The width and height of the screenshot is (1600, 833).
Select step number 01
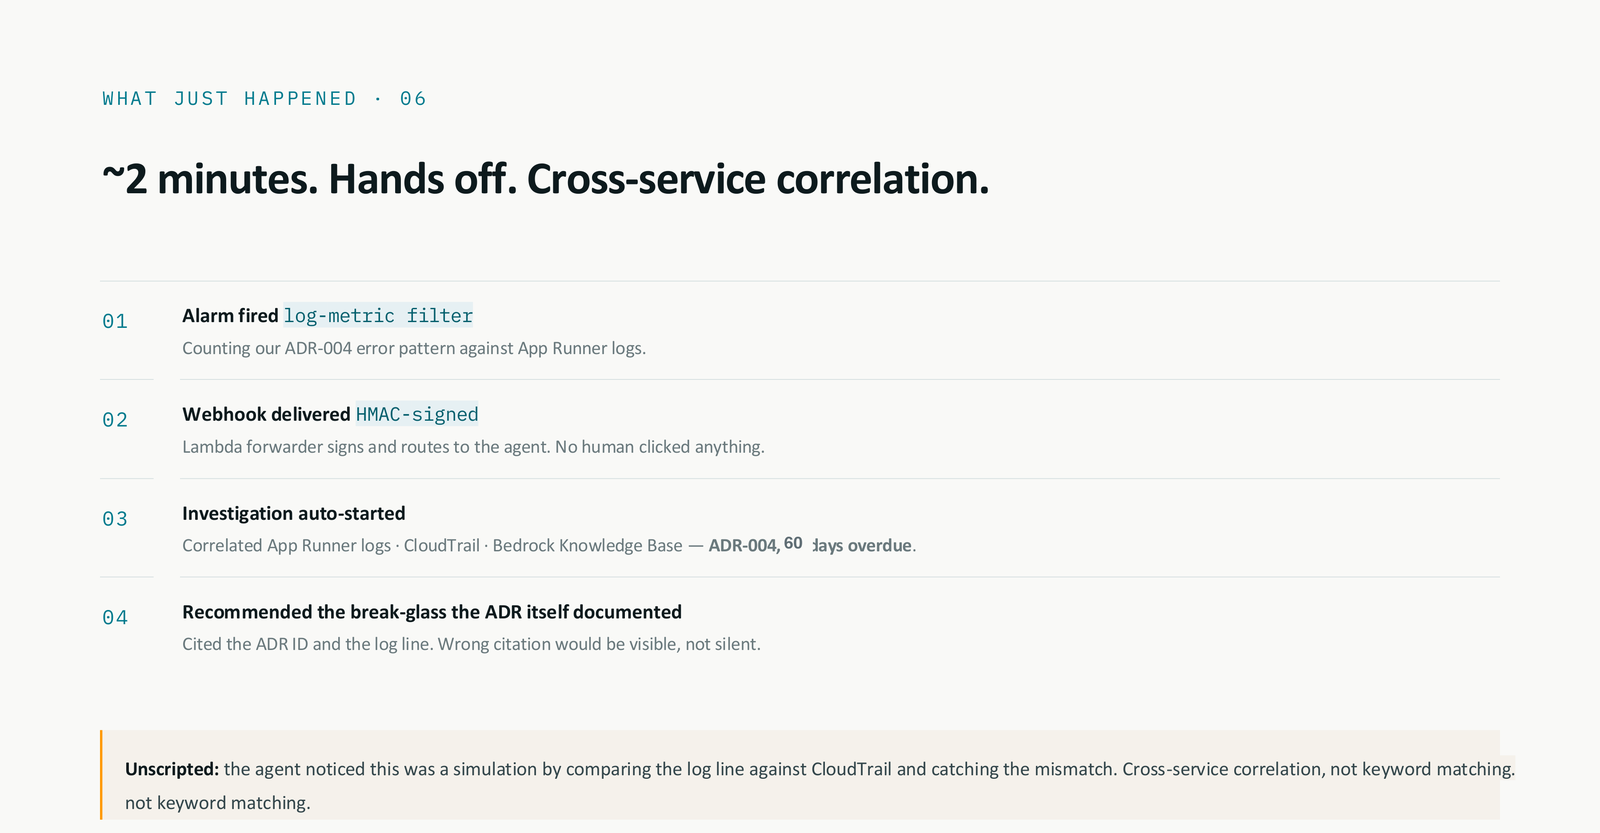click(115, 322)
